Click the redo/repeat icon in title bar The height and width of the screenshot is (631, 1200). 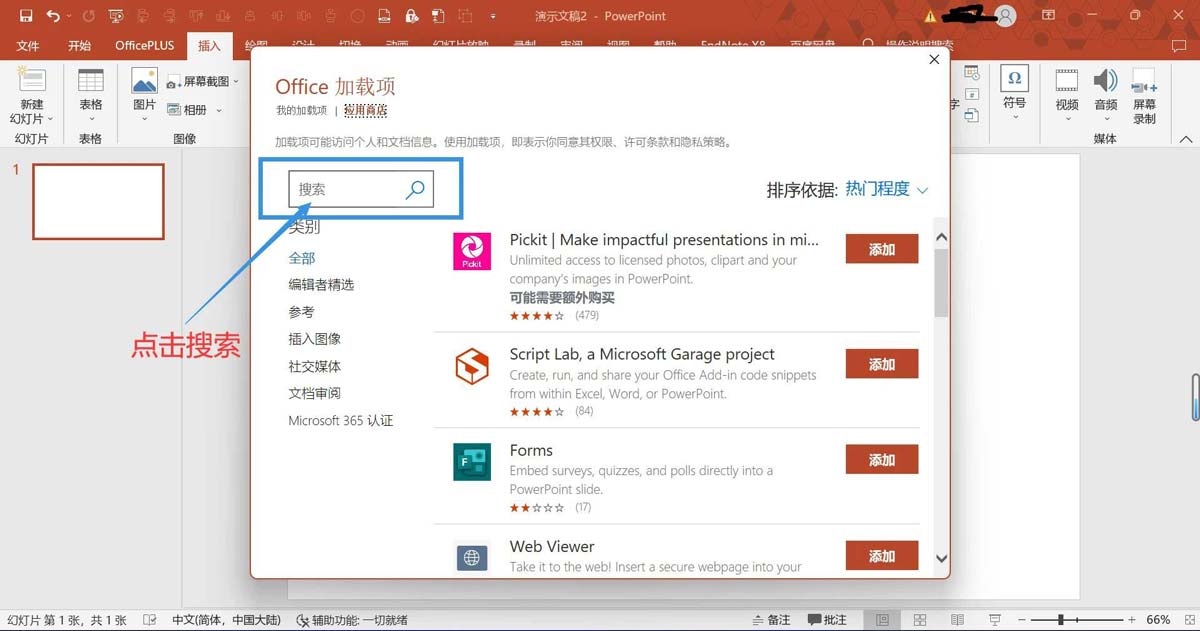(88, 16)
